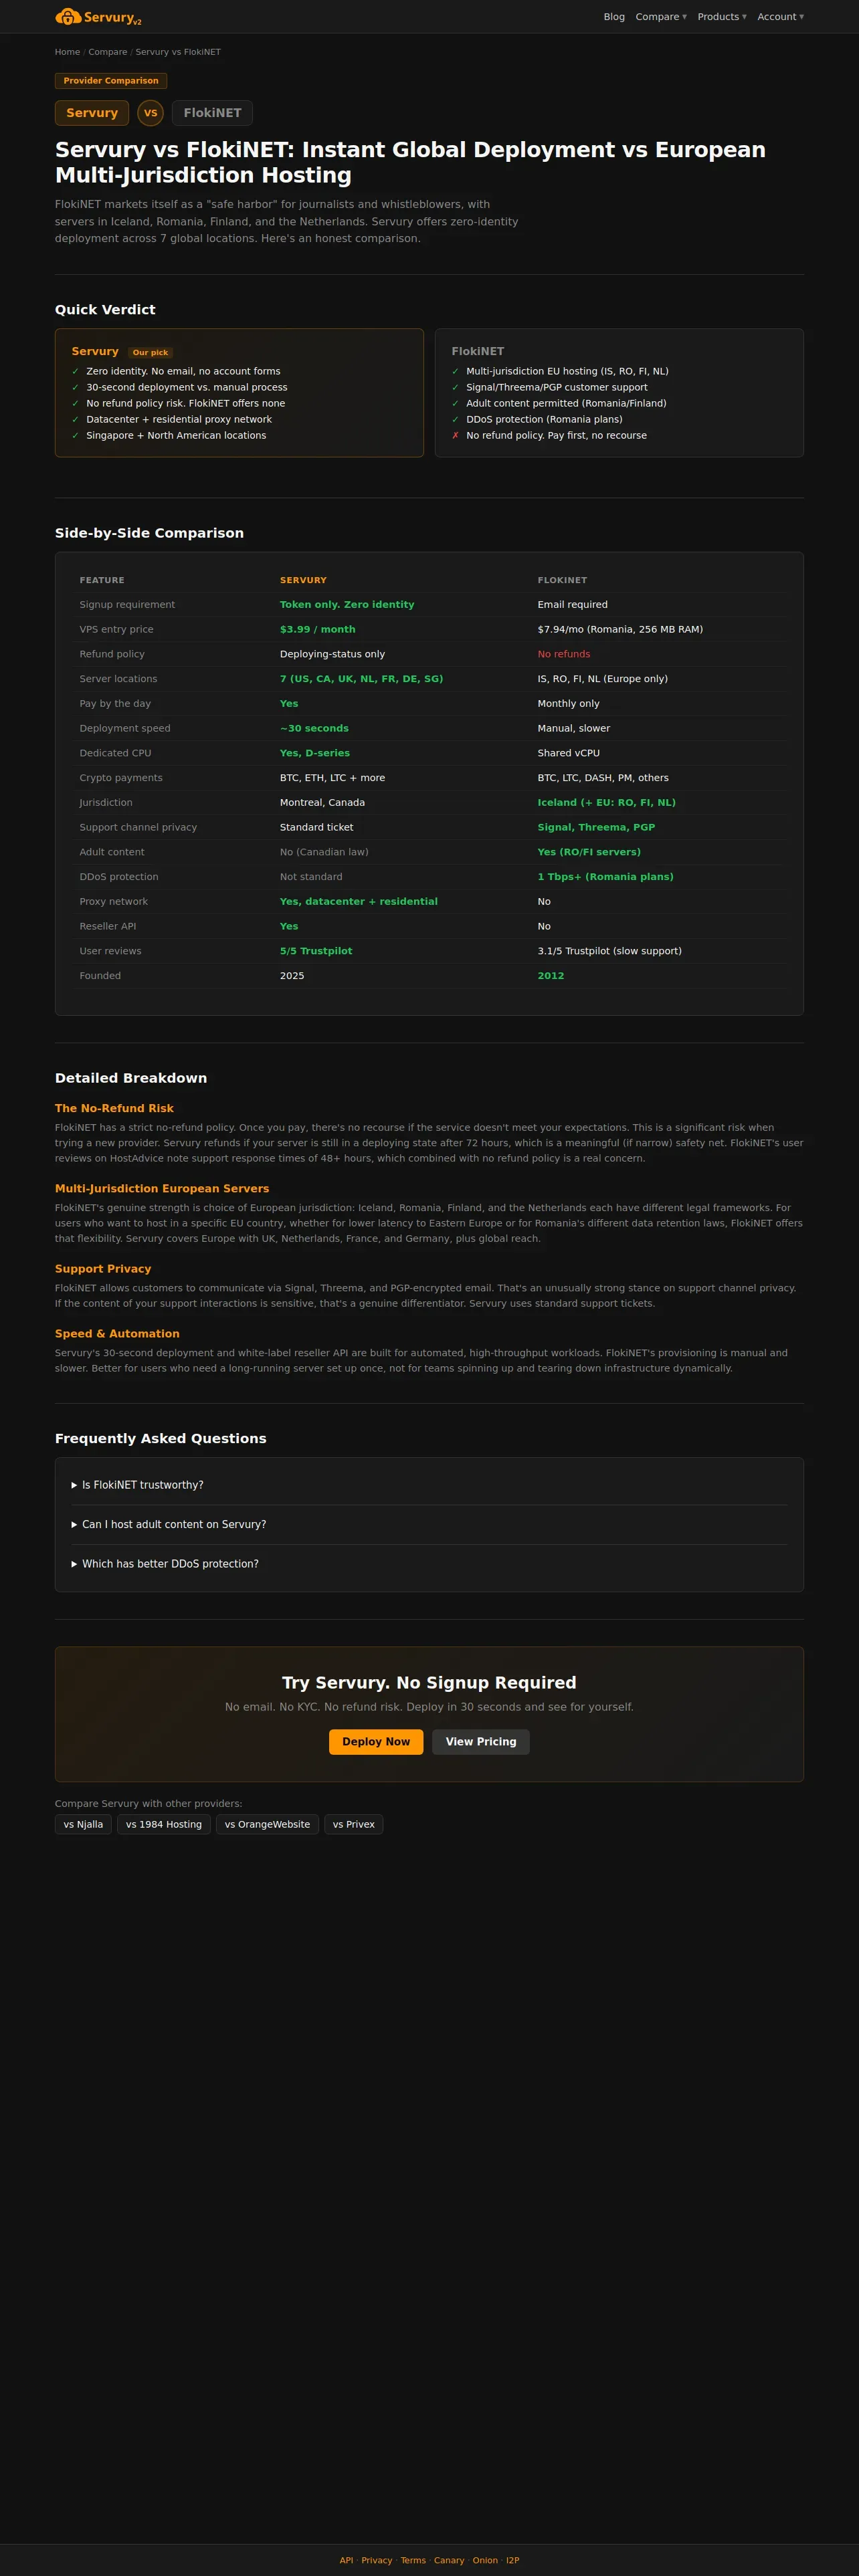859x2576 pixels.
Task: Open the I2P footer link
Action: 513,2561
